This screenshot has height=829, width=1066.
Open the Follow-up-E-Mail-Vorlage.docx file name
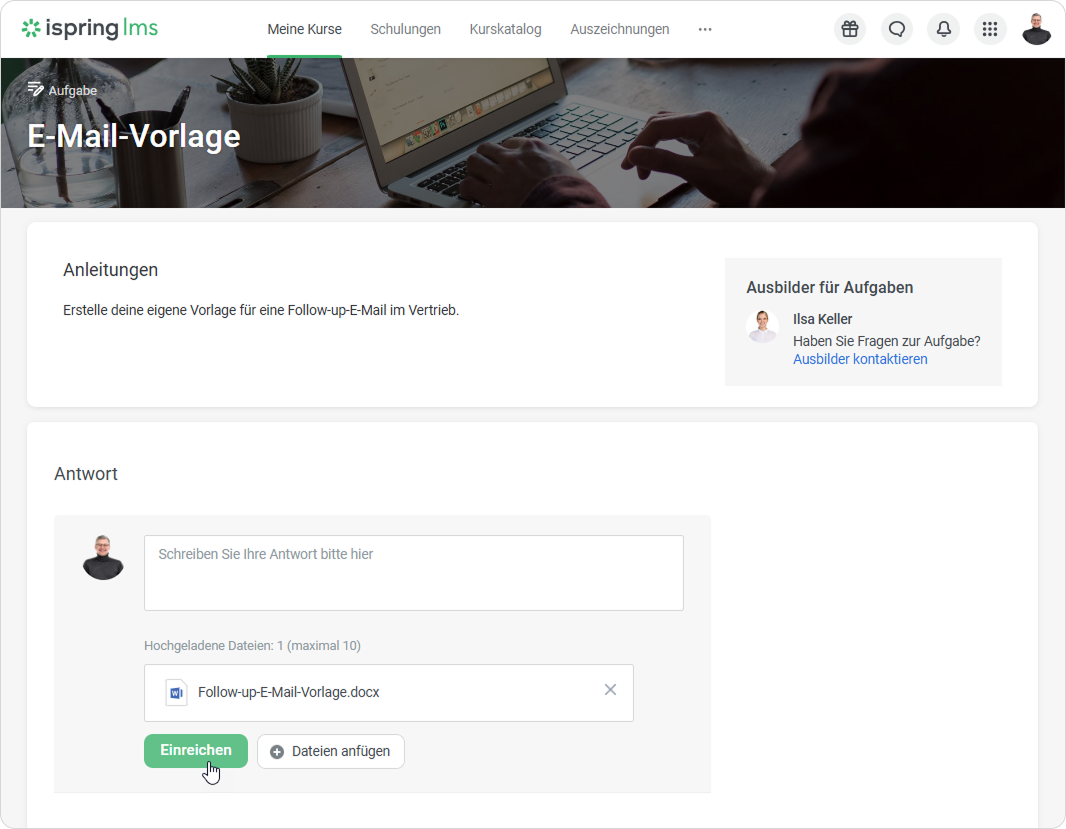(x=288, y=692)
